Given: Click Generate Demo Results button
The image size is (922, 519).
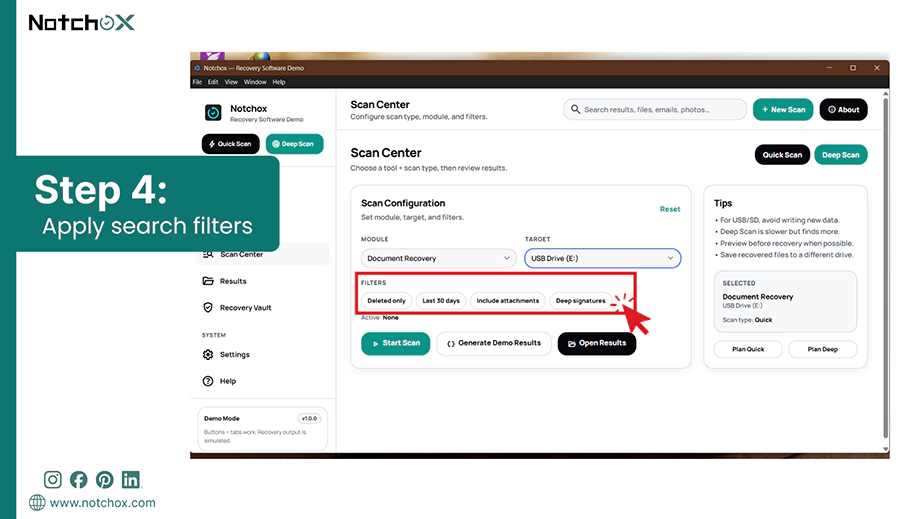Looking at the screenshot, I should (x=493, y=343).
